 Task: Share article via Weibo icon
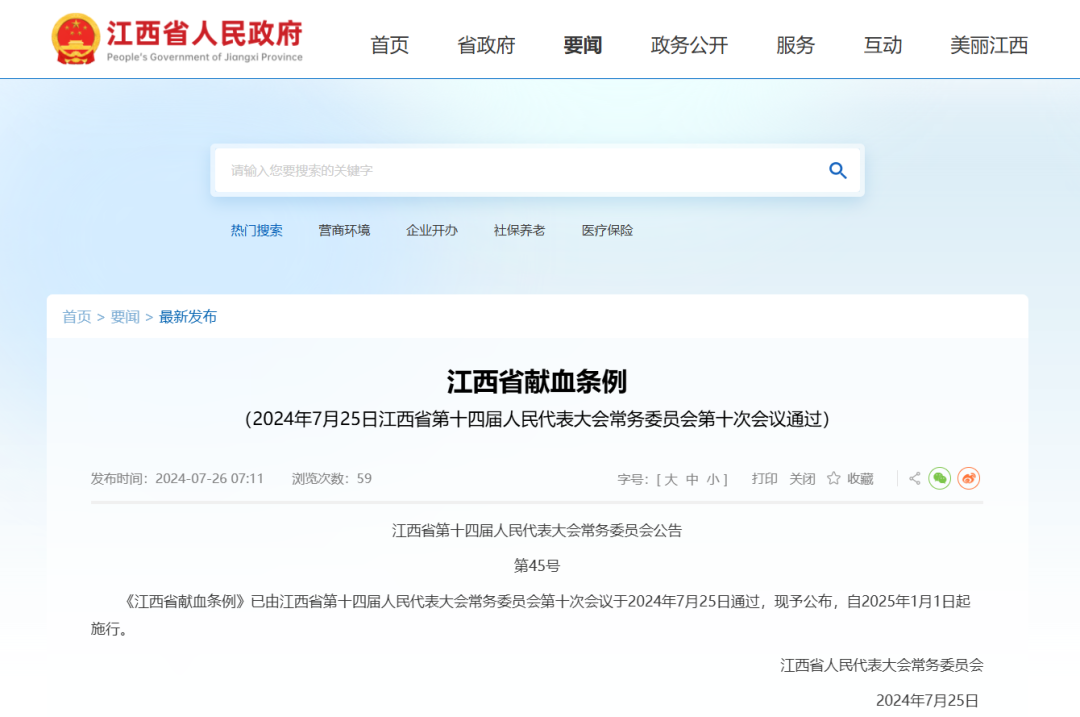click(968, 479)
